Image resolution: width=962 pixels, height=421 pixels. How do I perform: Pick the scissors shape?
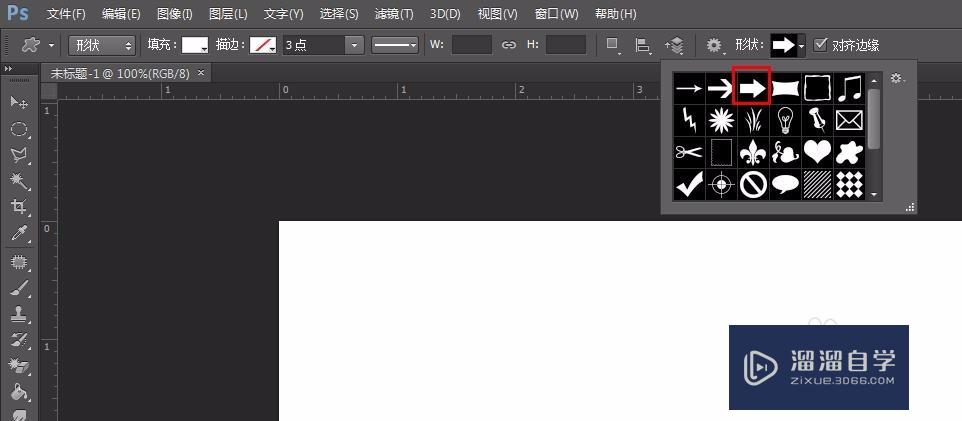click(x=689, y=153)
